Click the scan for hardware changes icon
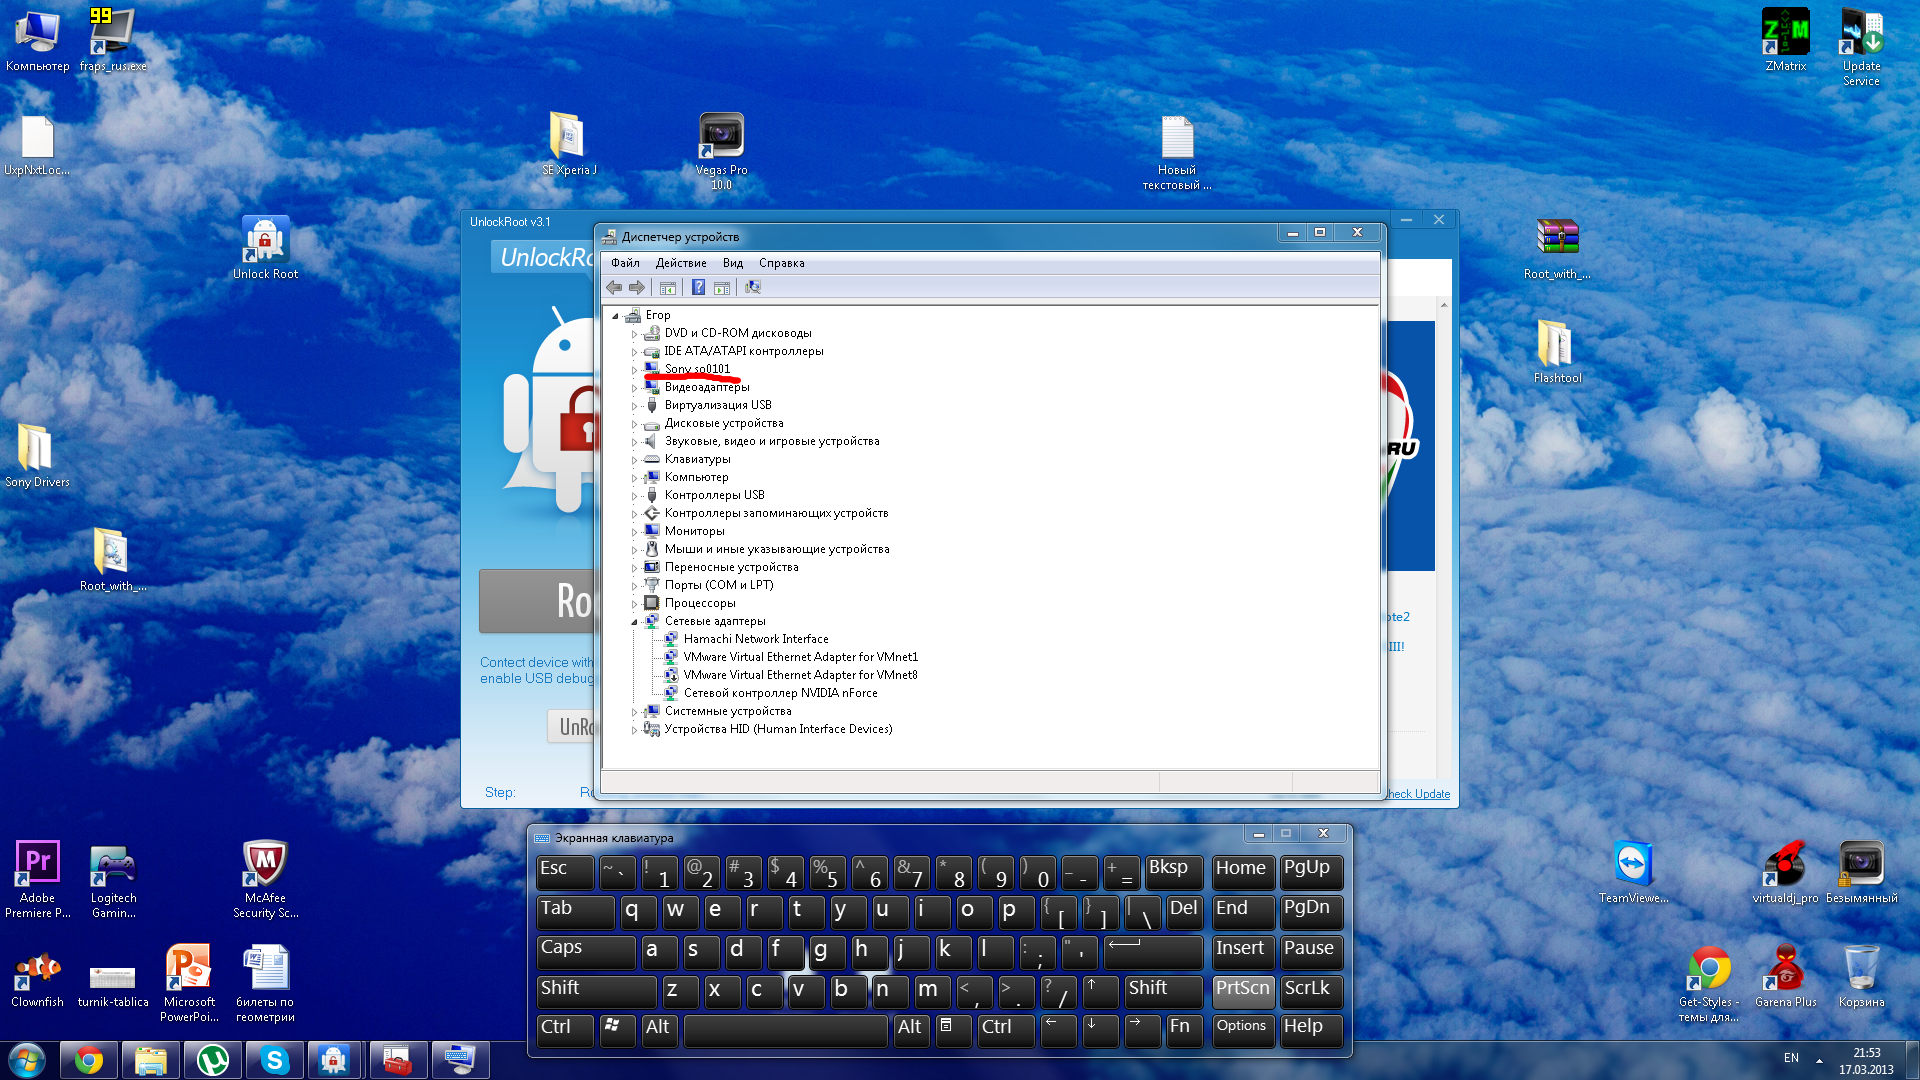The height and width of the screenshot is (1080, 1920). pos(753,288)
